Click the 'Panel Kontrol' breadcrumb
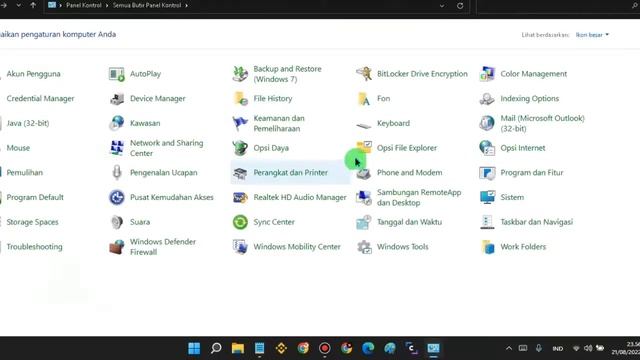The width and height of the screenshot is (640, 360). click(84, 5)
